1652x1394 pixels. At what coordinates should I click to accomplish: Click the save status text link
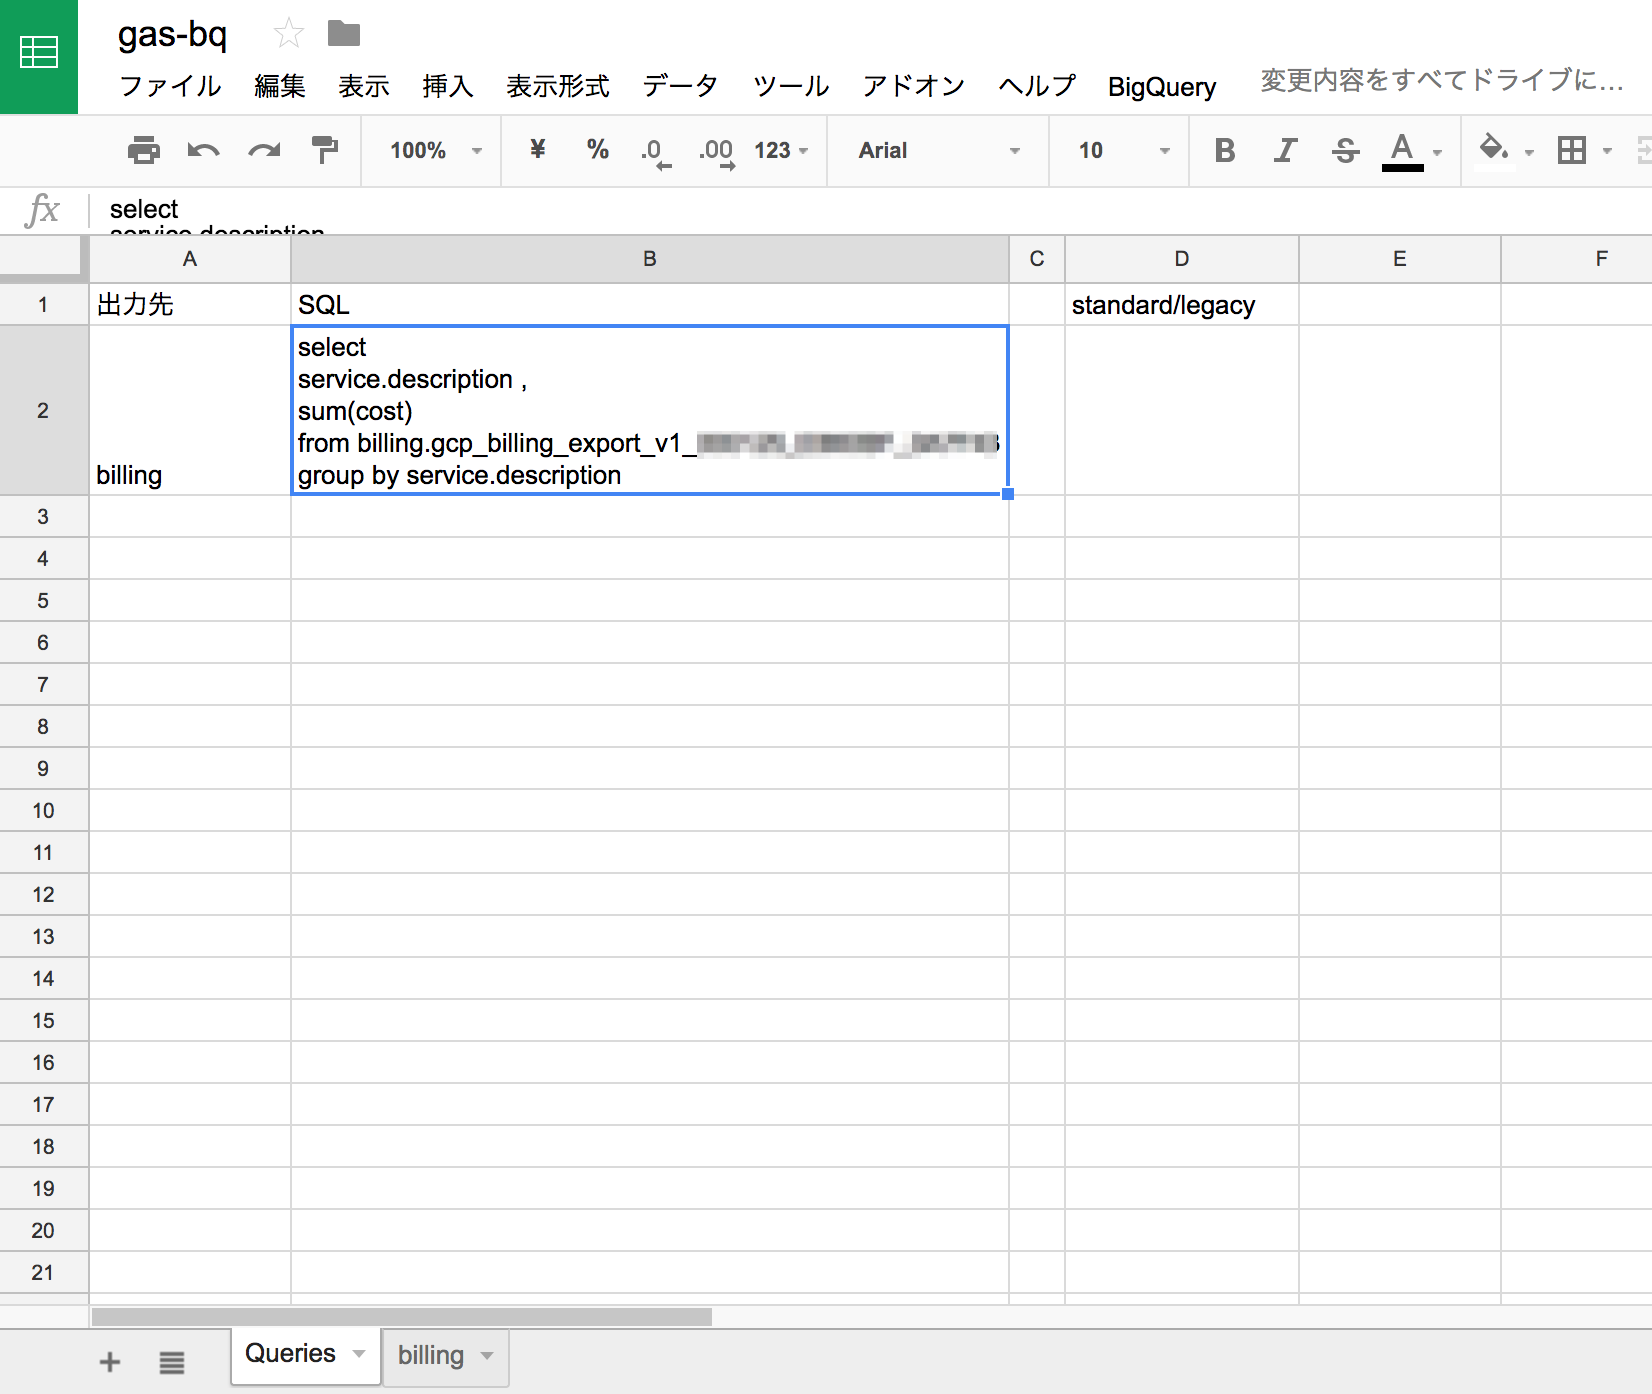tap(1441, 80)
